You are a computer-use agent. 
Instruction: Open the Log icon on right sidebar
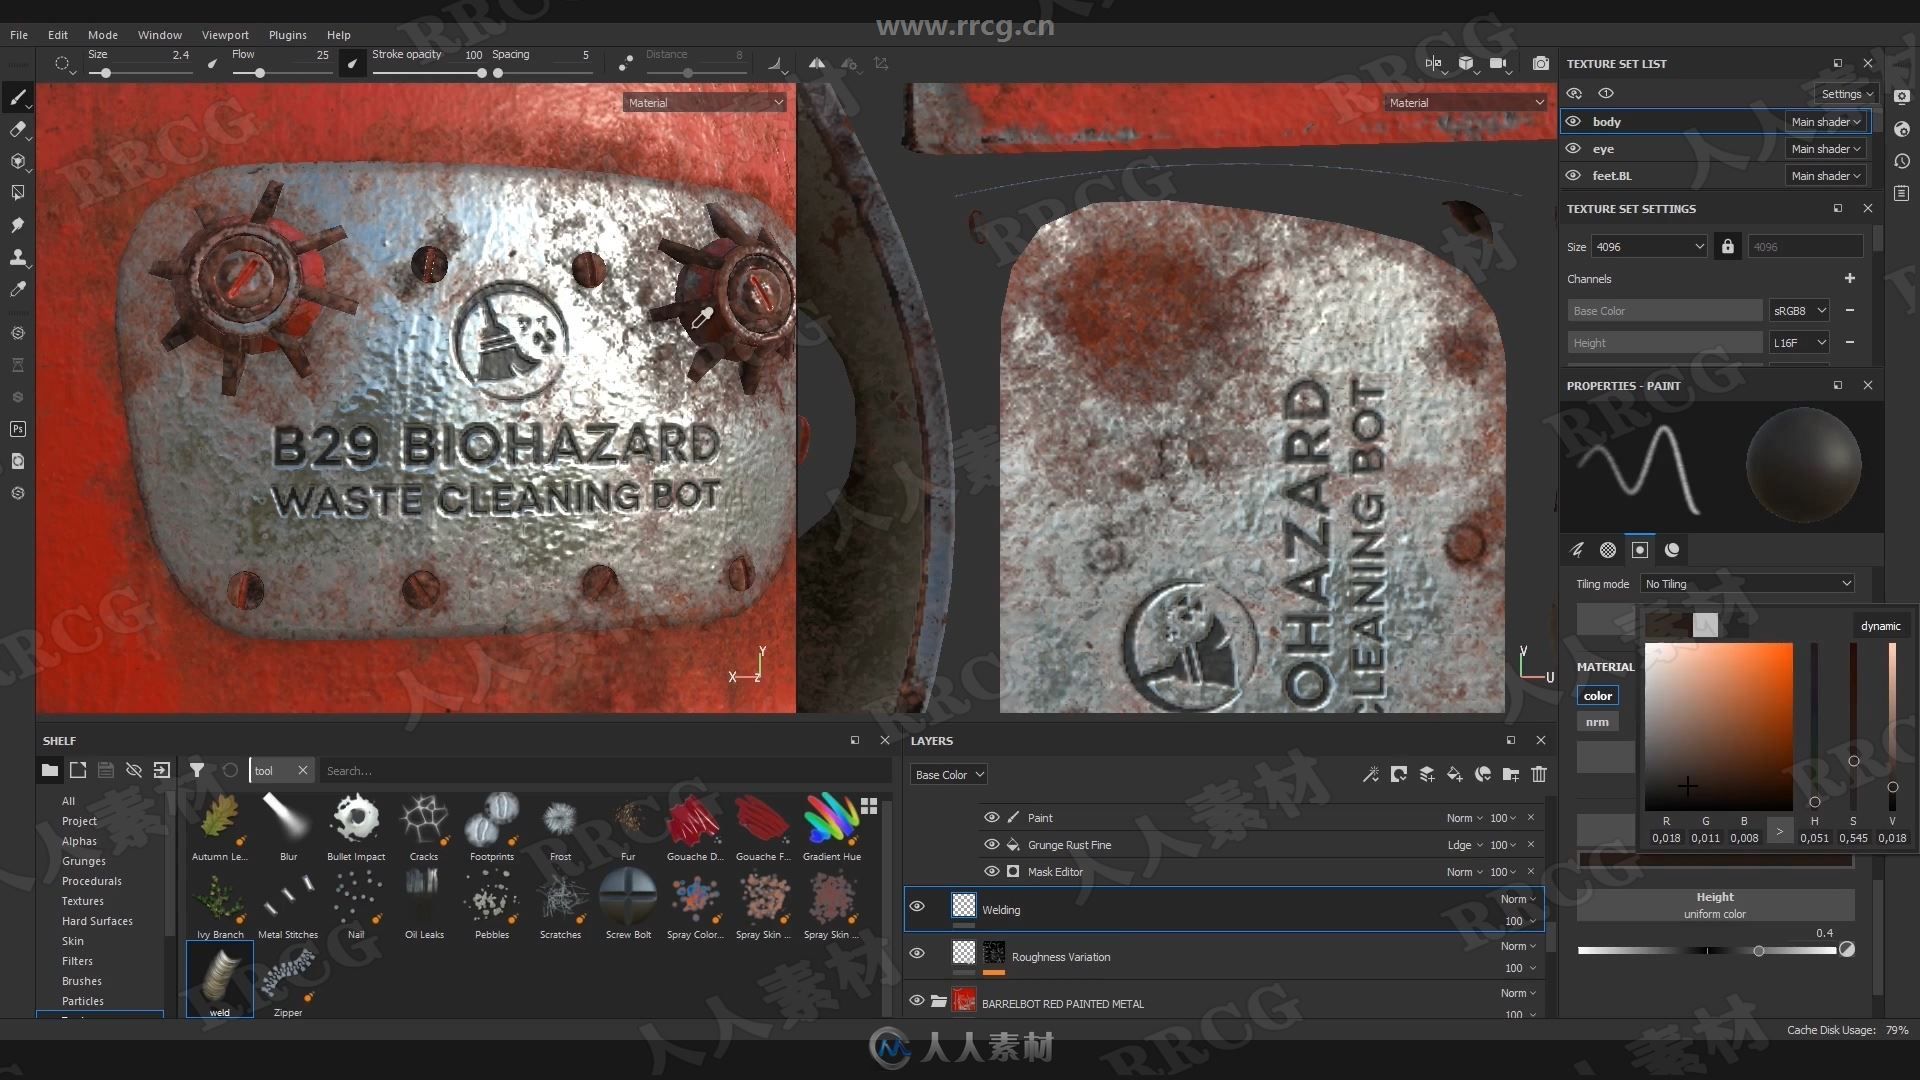coord(1902,193)
